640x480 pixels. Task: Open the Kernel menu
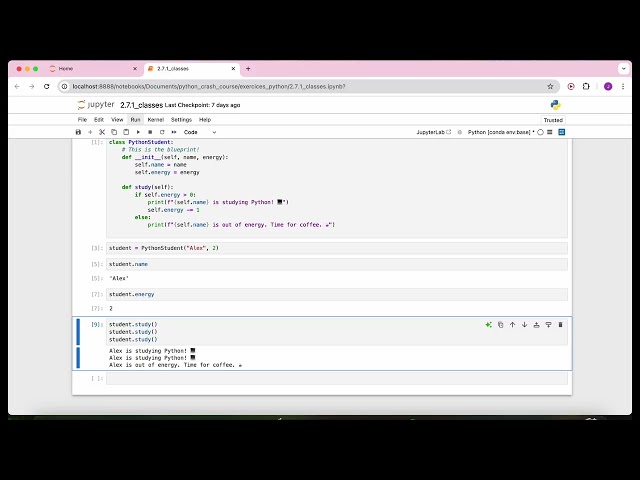point(156,120)
